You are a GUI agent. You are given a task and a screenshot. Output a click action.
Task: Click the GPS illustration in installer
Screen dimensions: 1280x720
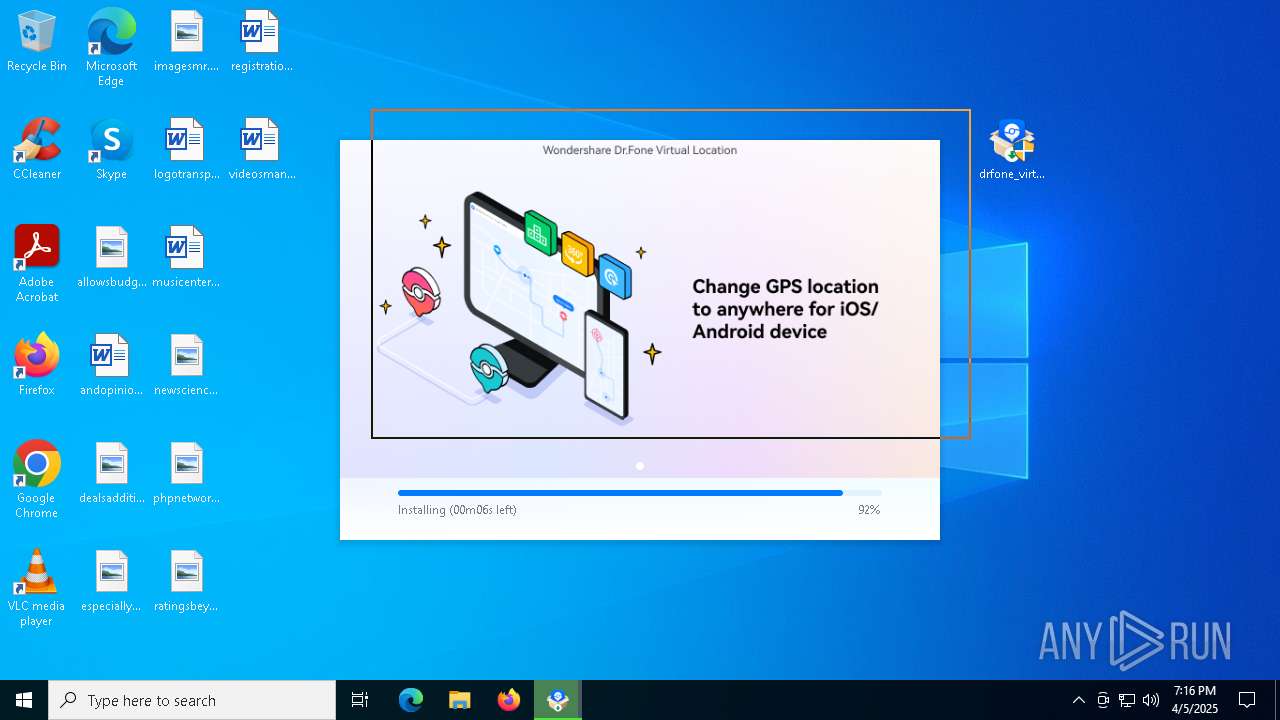pyautogui.click(x=518, y=308)
